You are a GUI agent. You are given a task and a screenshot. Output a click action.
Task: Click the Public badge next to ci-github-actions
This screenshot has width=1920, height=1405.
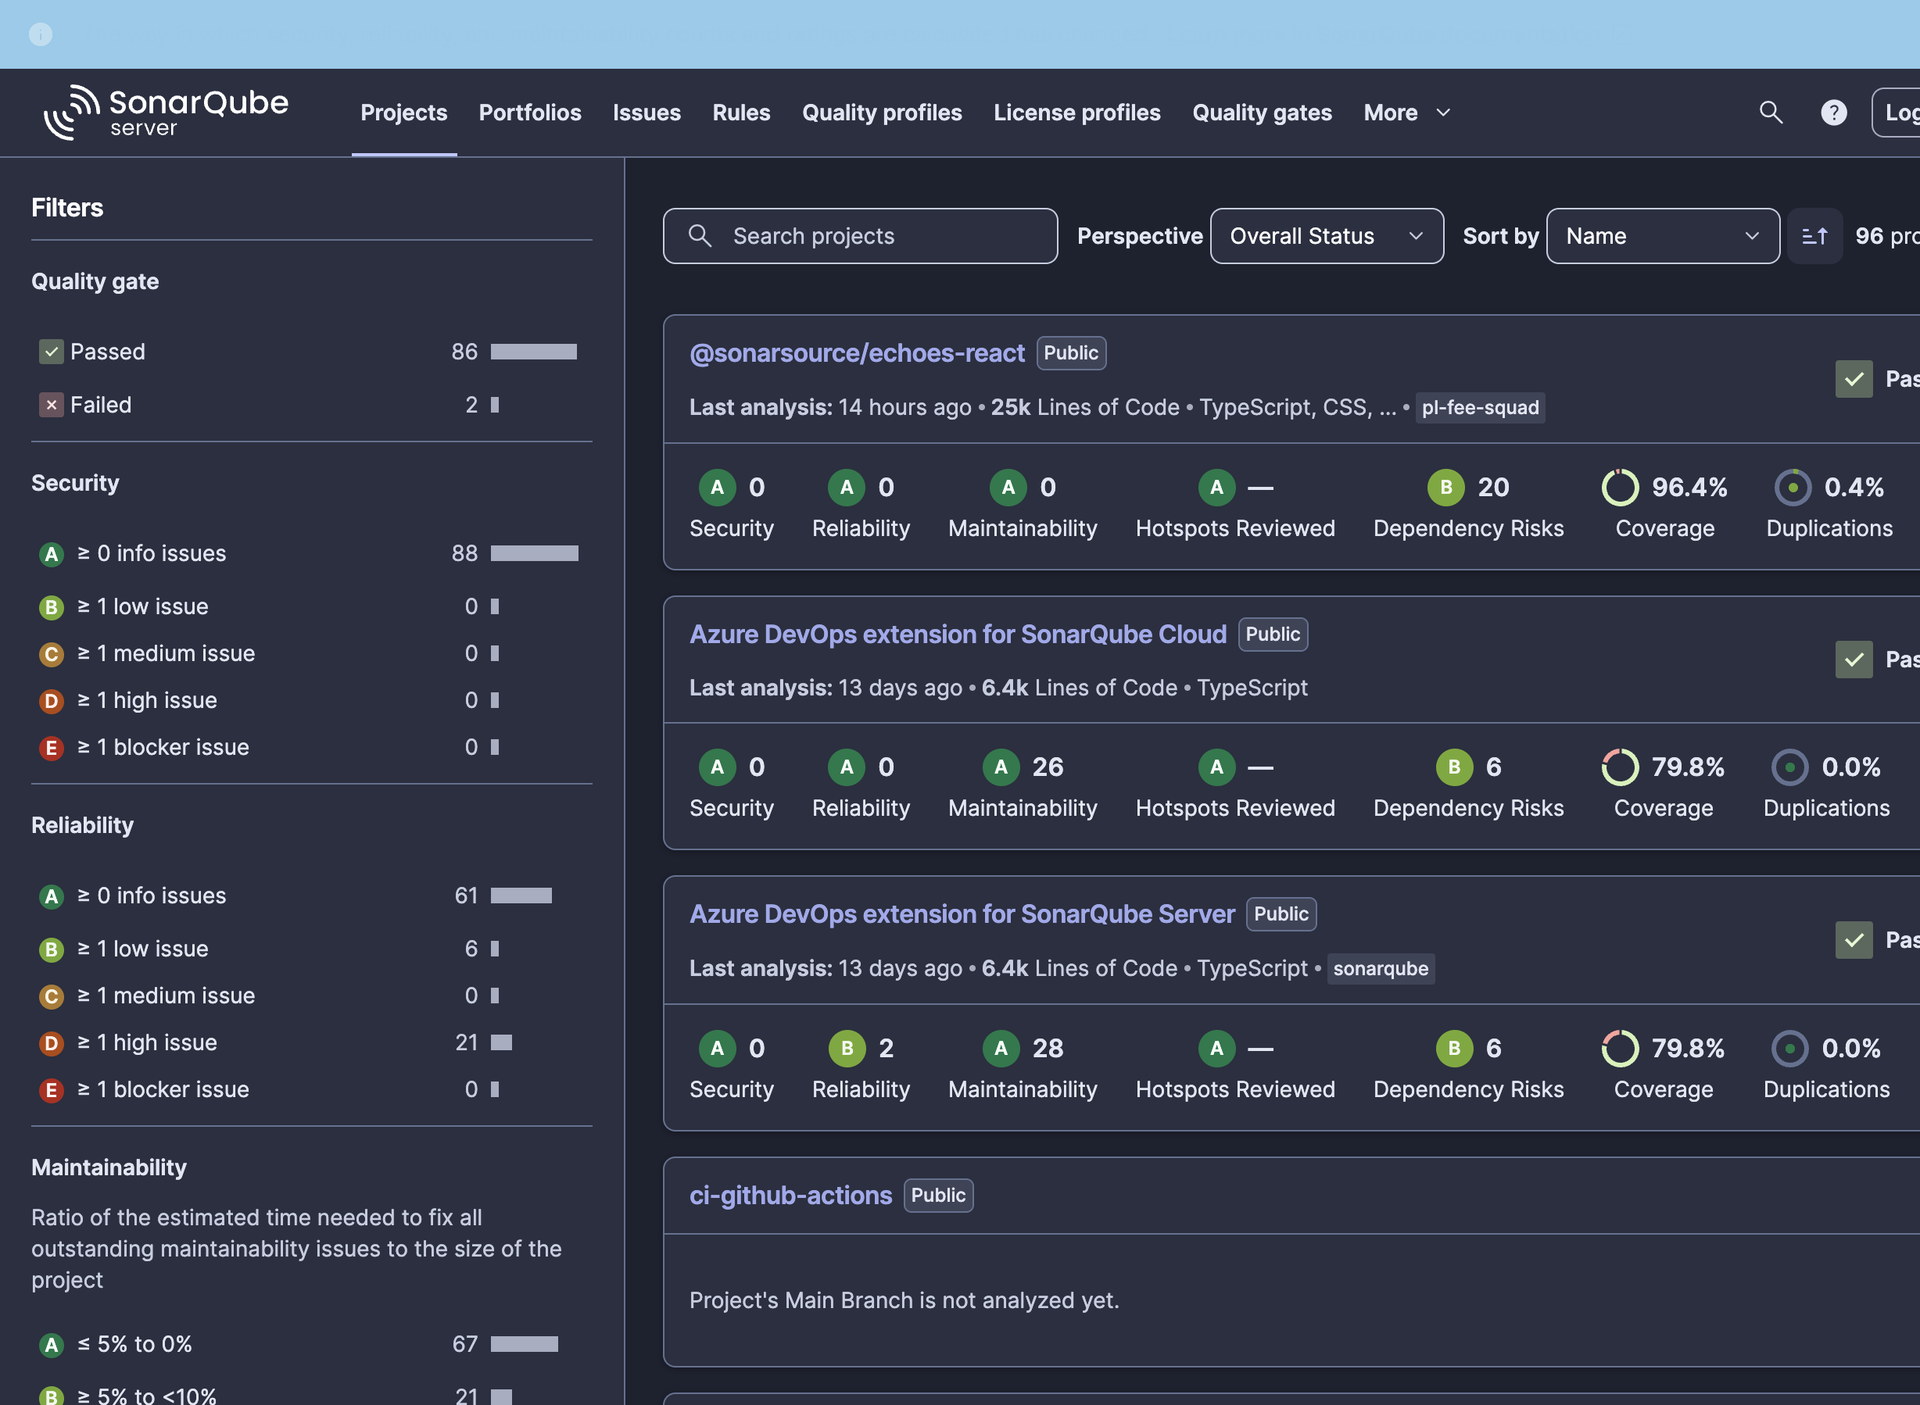[938, 1195]
